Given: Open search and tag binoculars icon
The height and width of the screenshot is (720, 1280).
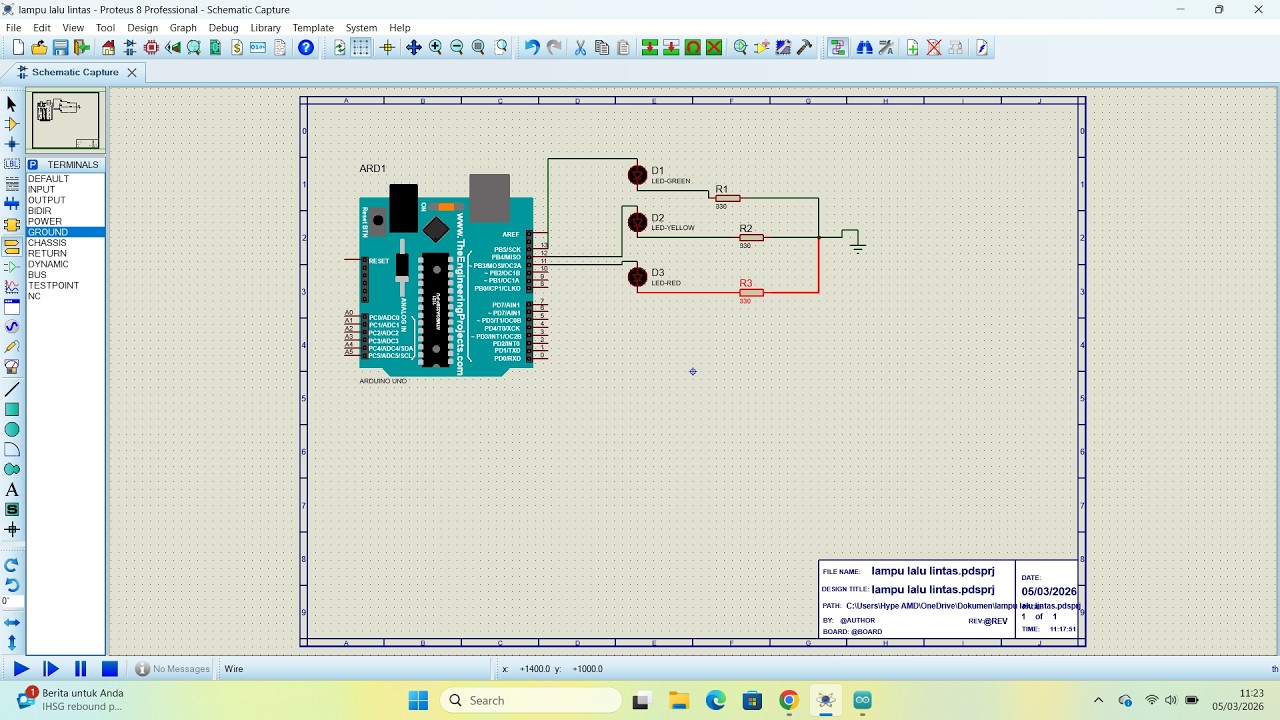Looking at the screenshot, I should click(865, 47).
